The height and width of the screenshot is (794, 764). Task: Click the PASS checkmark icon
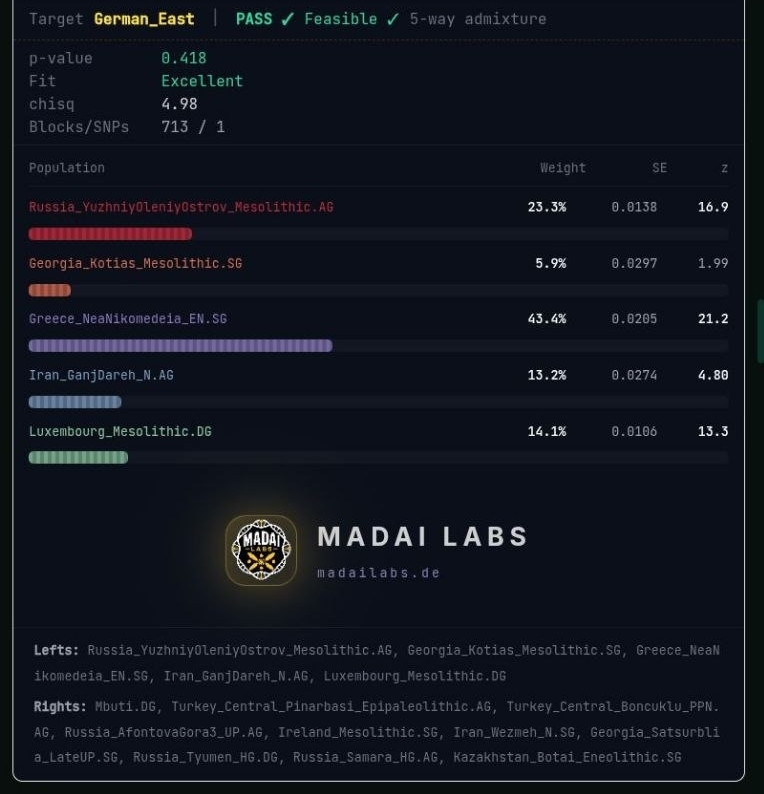pos(288,19)
